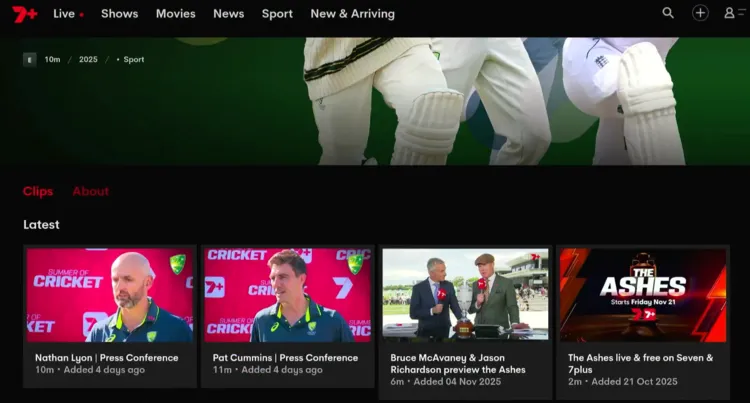Click the rating badge icon beside 10m

coord(30,60)
